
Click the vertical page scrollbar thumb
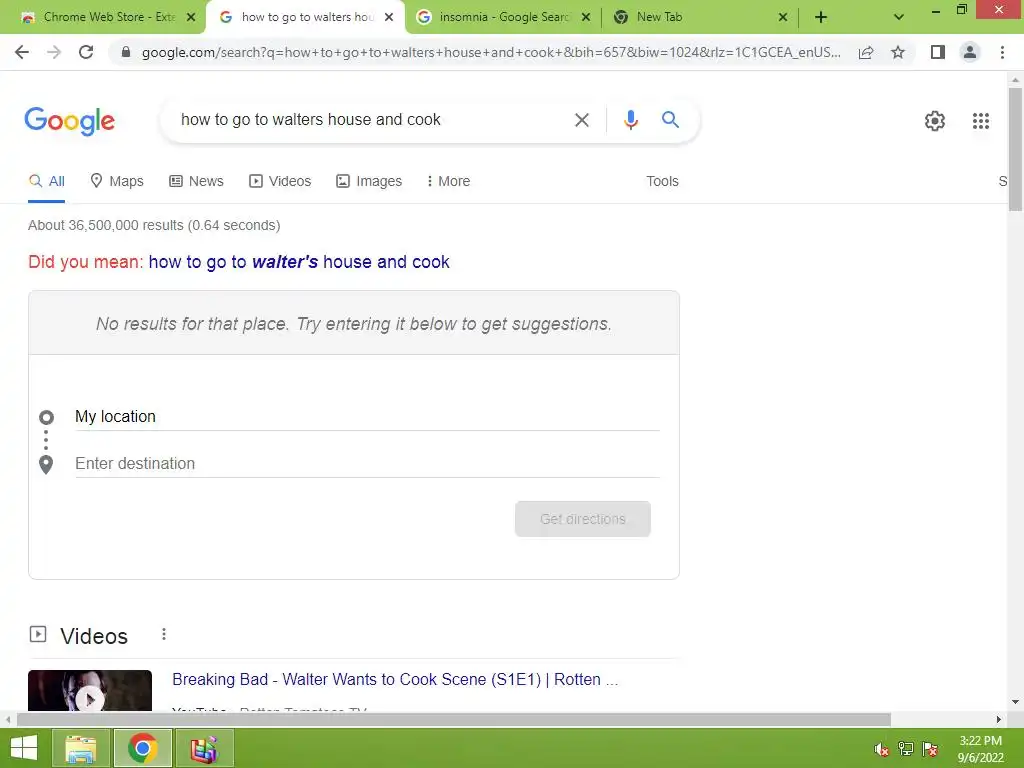tap(1015, 149)
